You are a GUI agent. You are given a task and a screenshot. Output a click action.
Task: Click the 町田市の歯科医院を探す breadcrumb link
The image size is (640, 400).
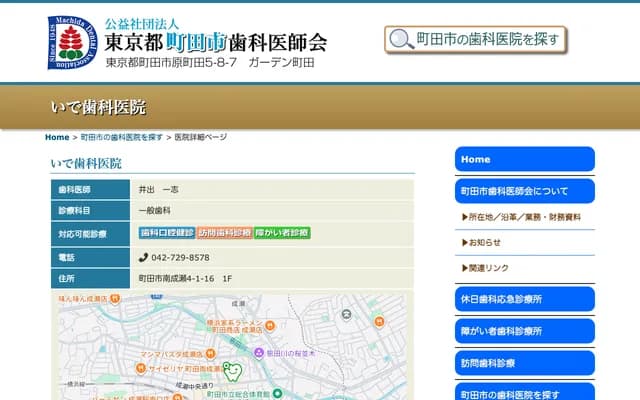point(121,137)
